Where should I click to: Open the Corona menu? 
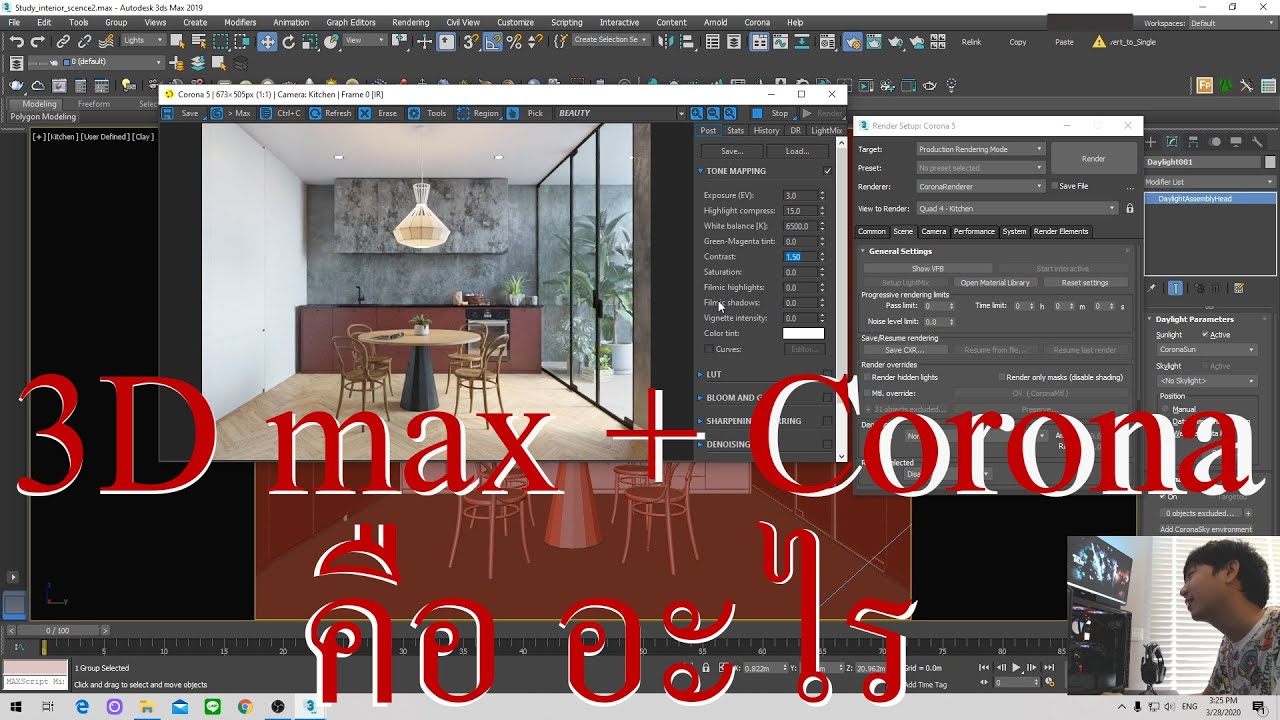(x=757, y=22)
